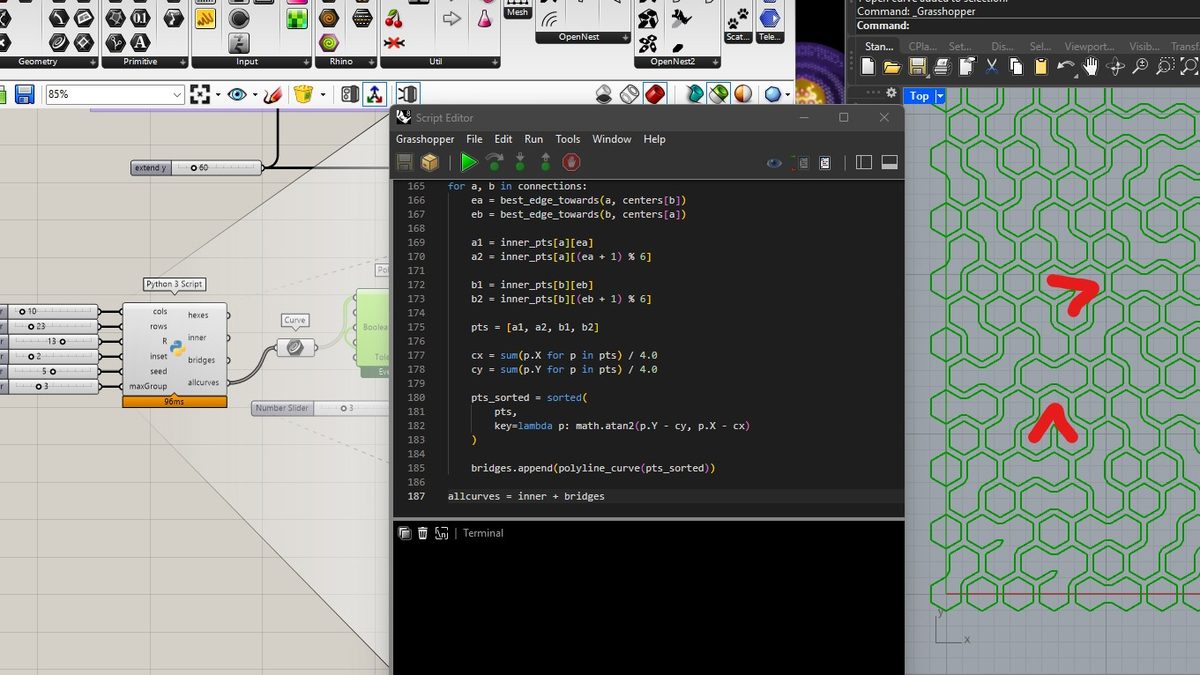Switch to the CPlanes tab in Rhino

(x=922, y=46)
